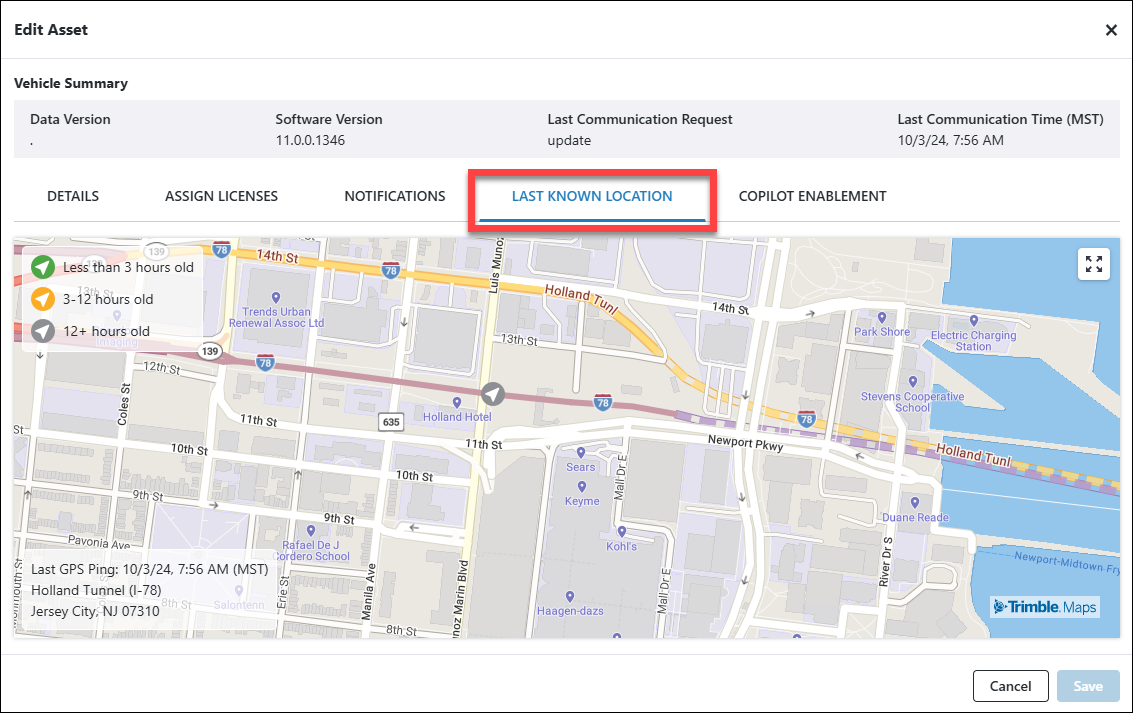This screenshot has height=713, width=1133.
Task: Click the Kohl's map pin
Action: 622,531
